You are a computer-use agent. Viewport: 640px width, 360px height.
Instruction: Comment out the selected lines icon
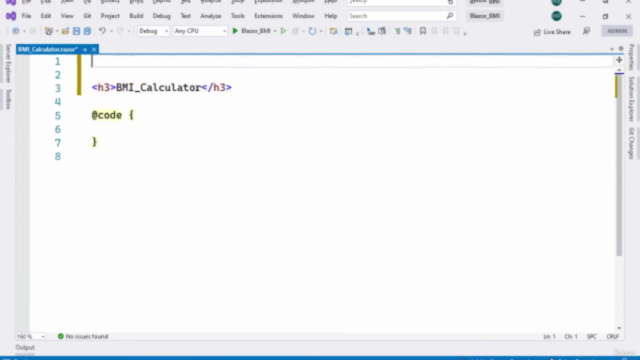(x=397, y=31)
